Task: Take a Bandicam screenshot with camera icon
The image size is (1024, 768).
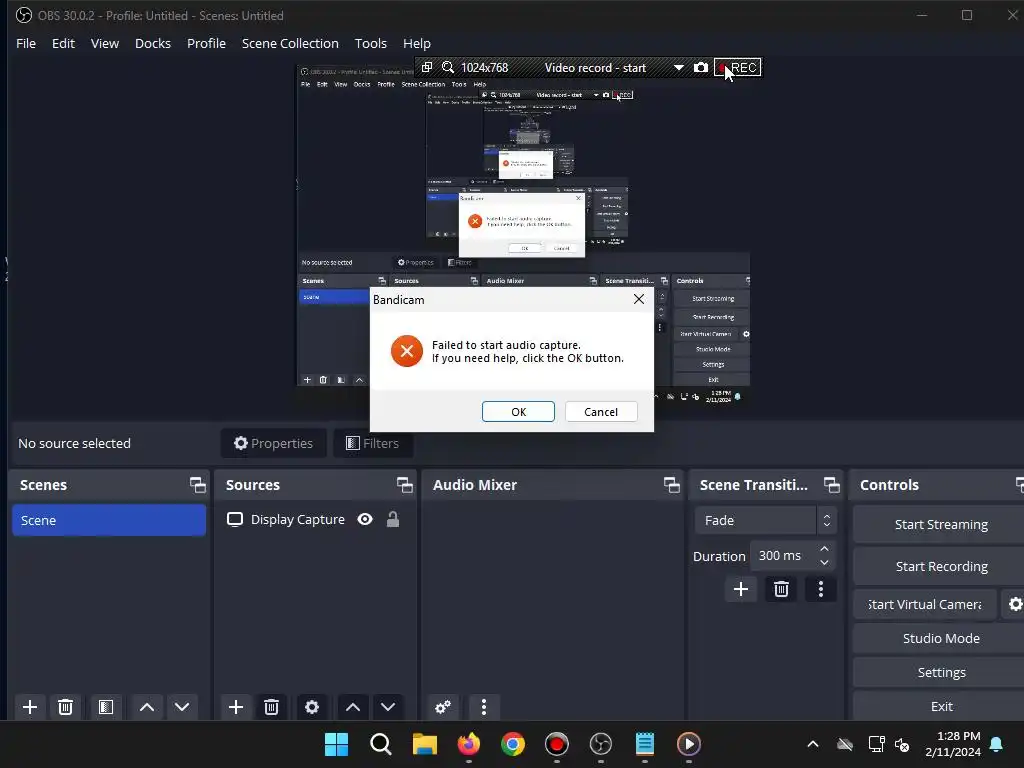Action: [x=701, y=67]
